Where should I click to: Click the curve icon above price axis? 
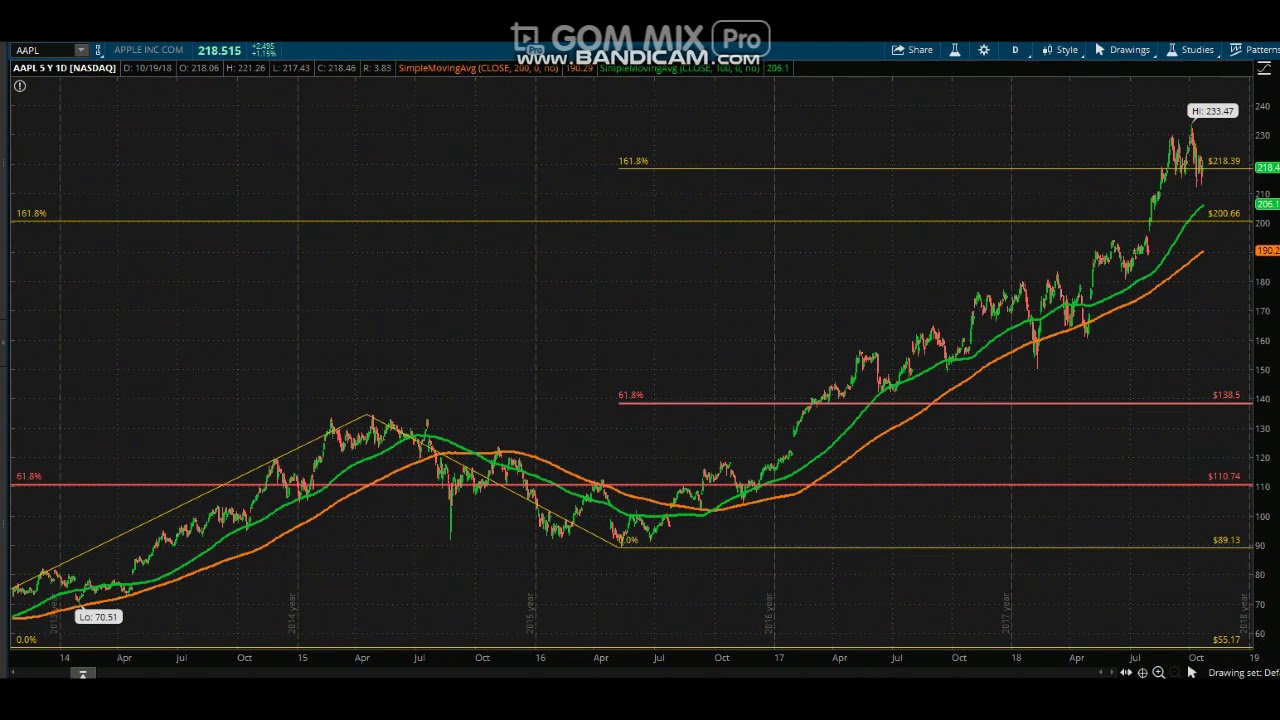(1265, 68)
